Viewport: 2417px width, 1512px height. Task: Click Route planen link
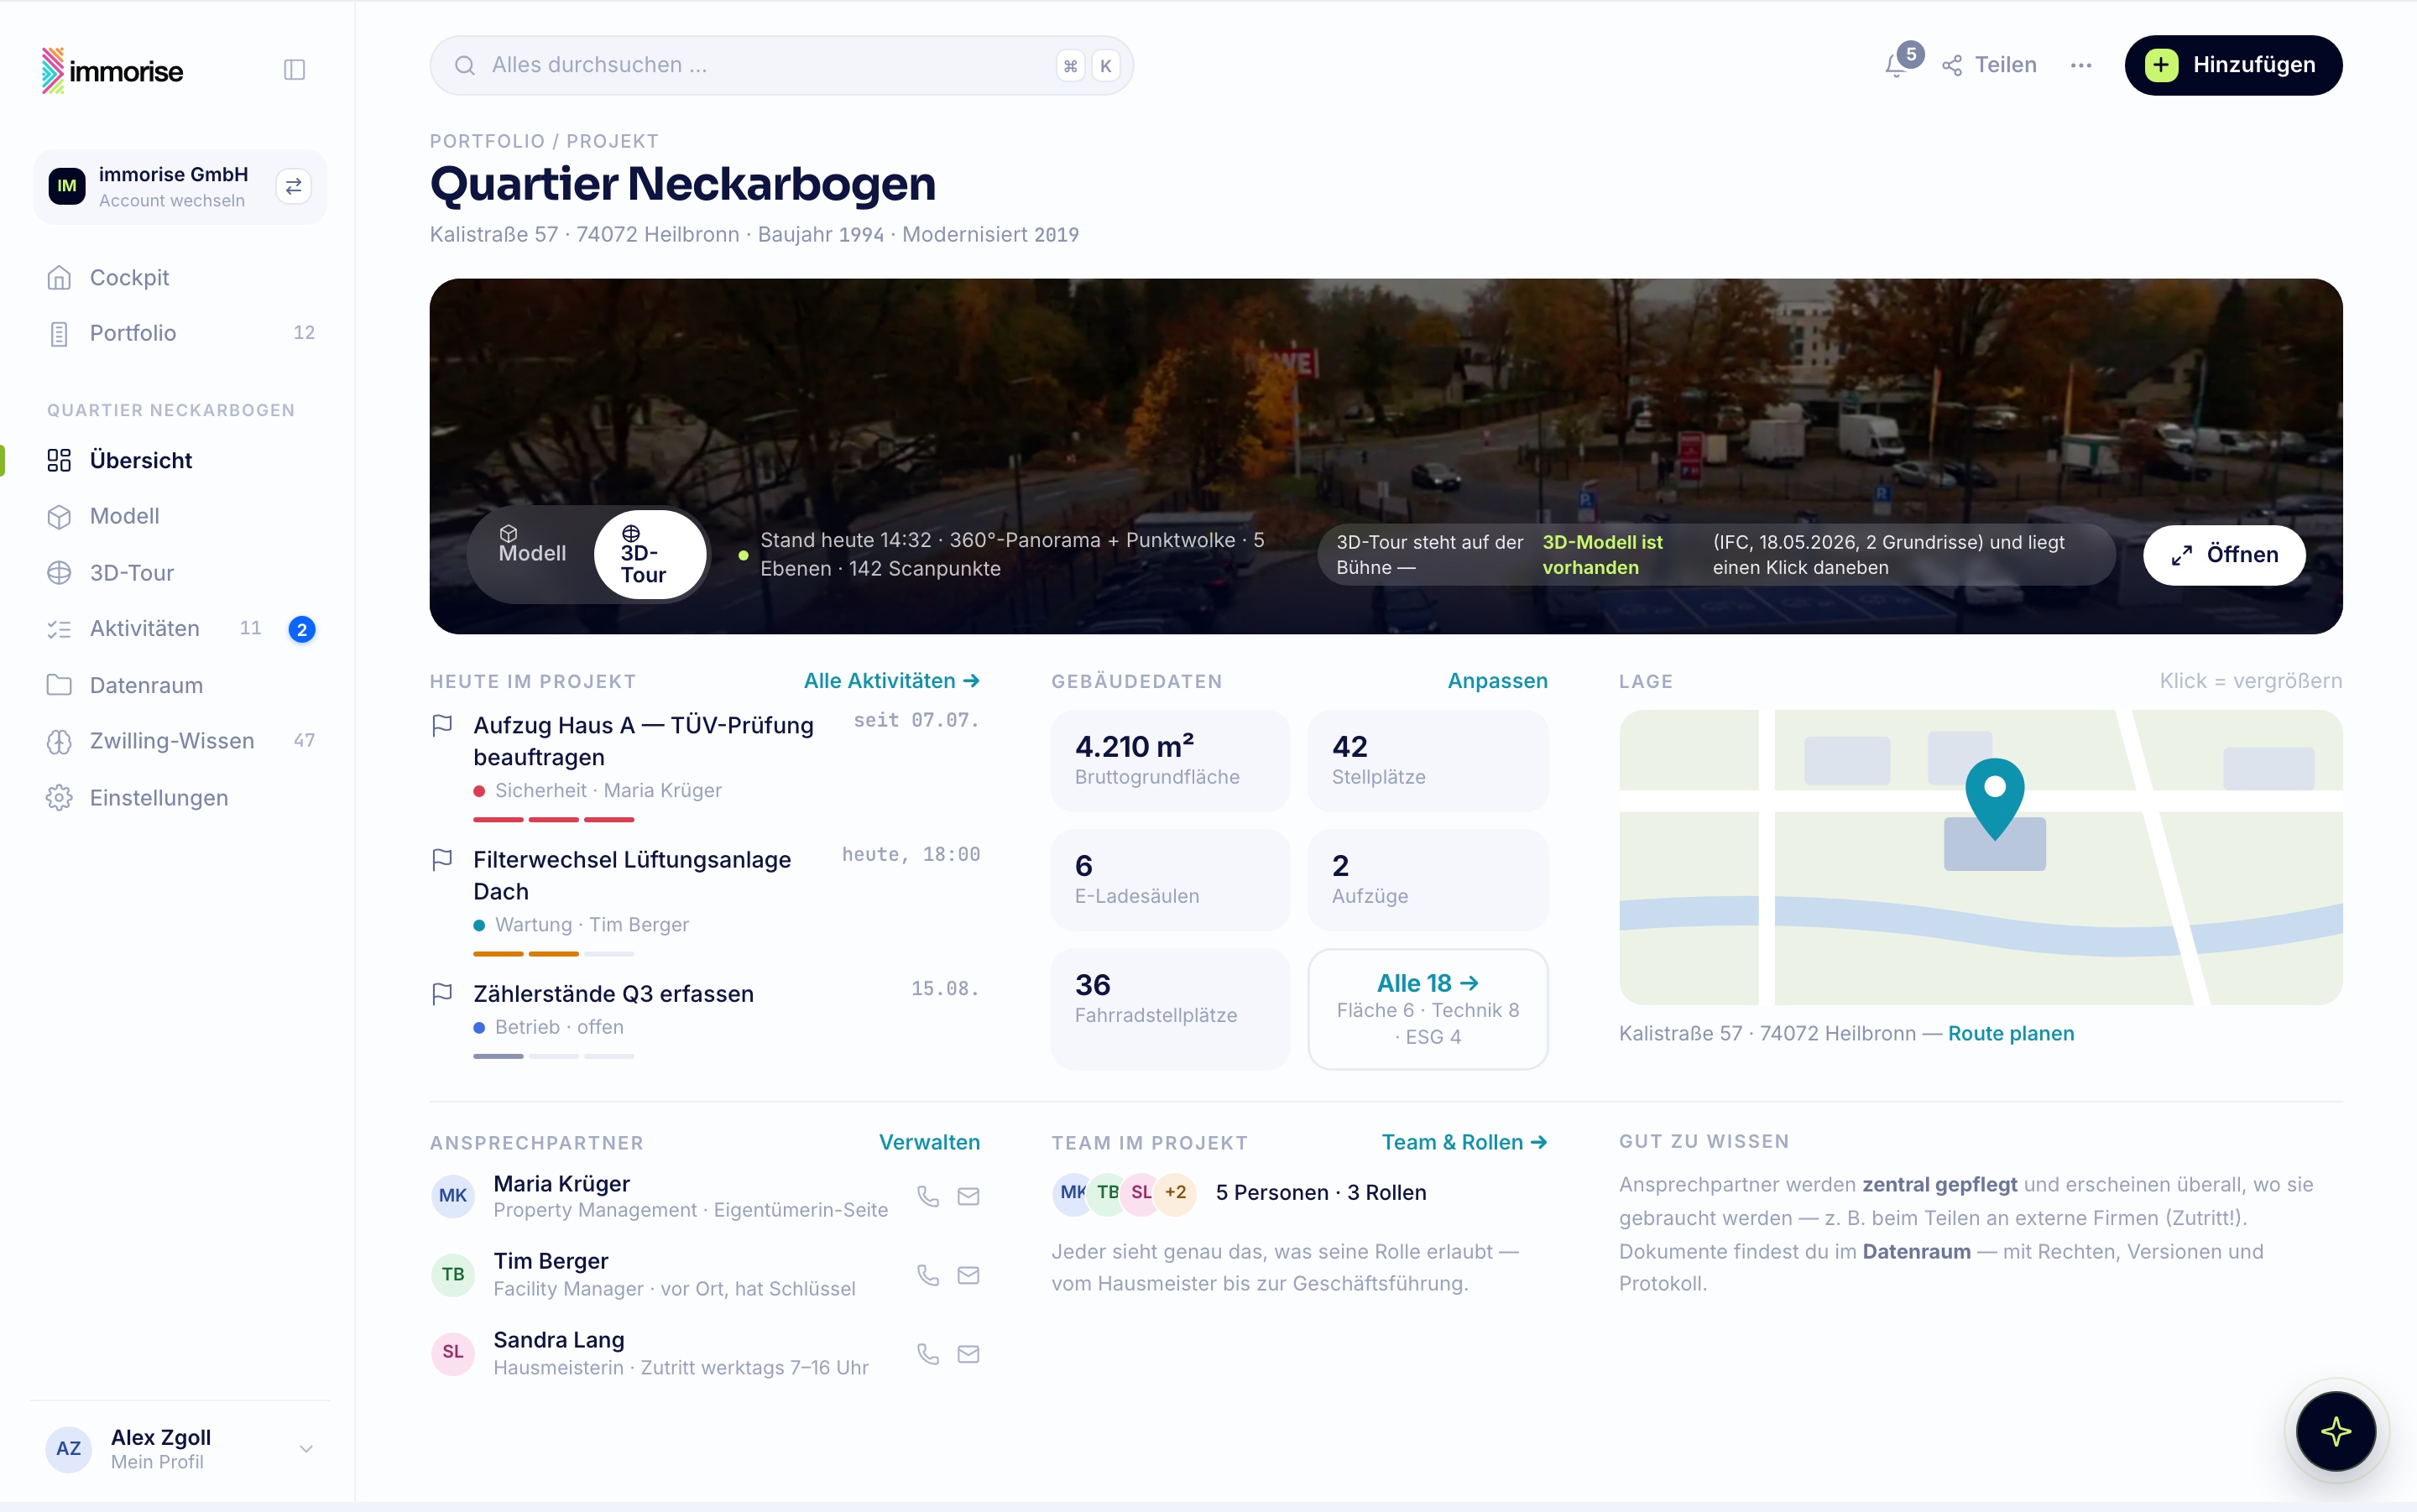coord(2010,1033)
